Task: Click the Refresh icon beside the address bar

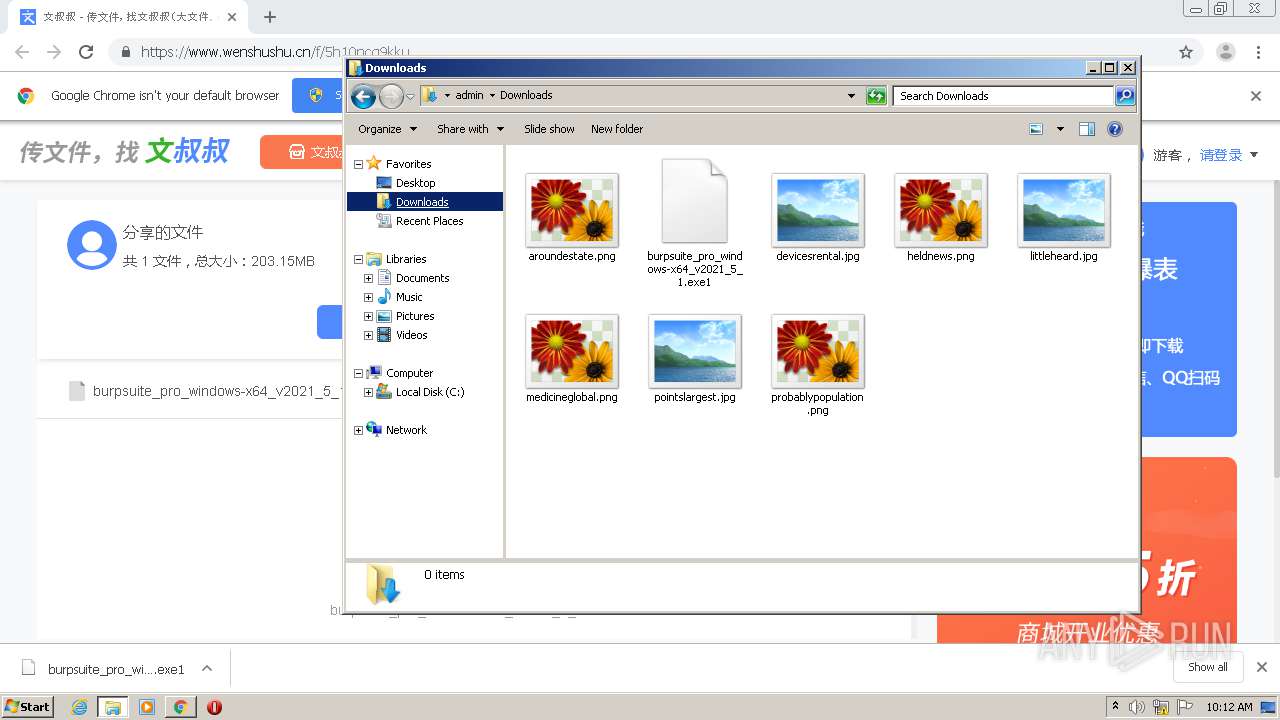Action: tap(876, 96)
